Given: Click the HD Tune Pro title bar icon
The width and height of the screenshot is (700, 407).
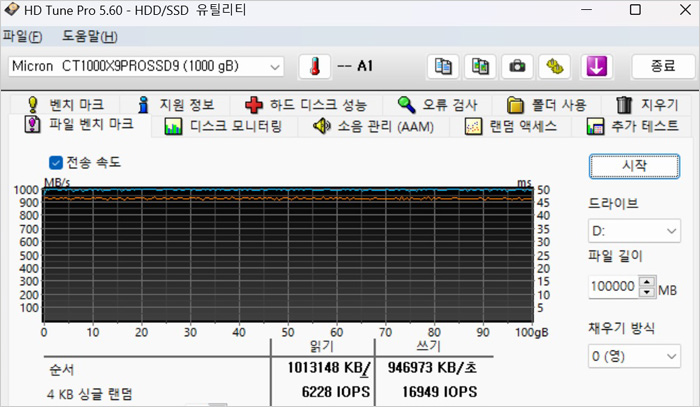Looking at the screenshot, I should point(11,10).
